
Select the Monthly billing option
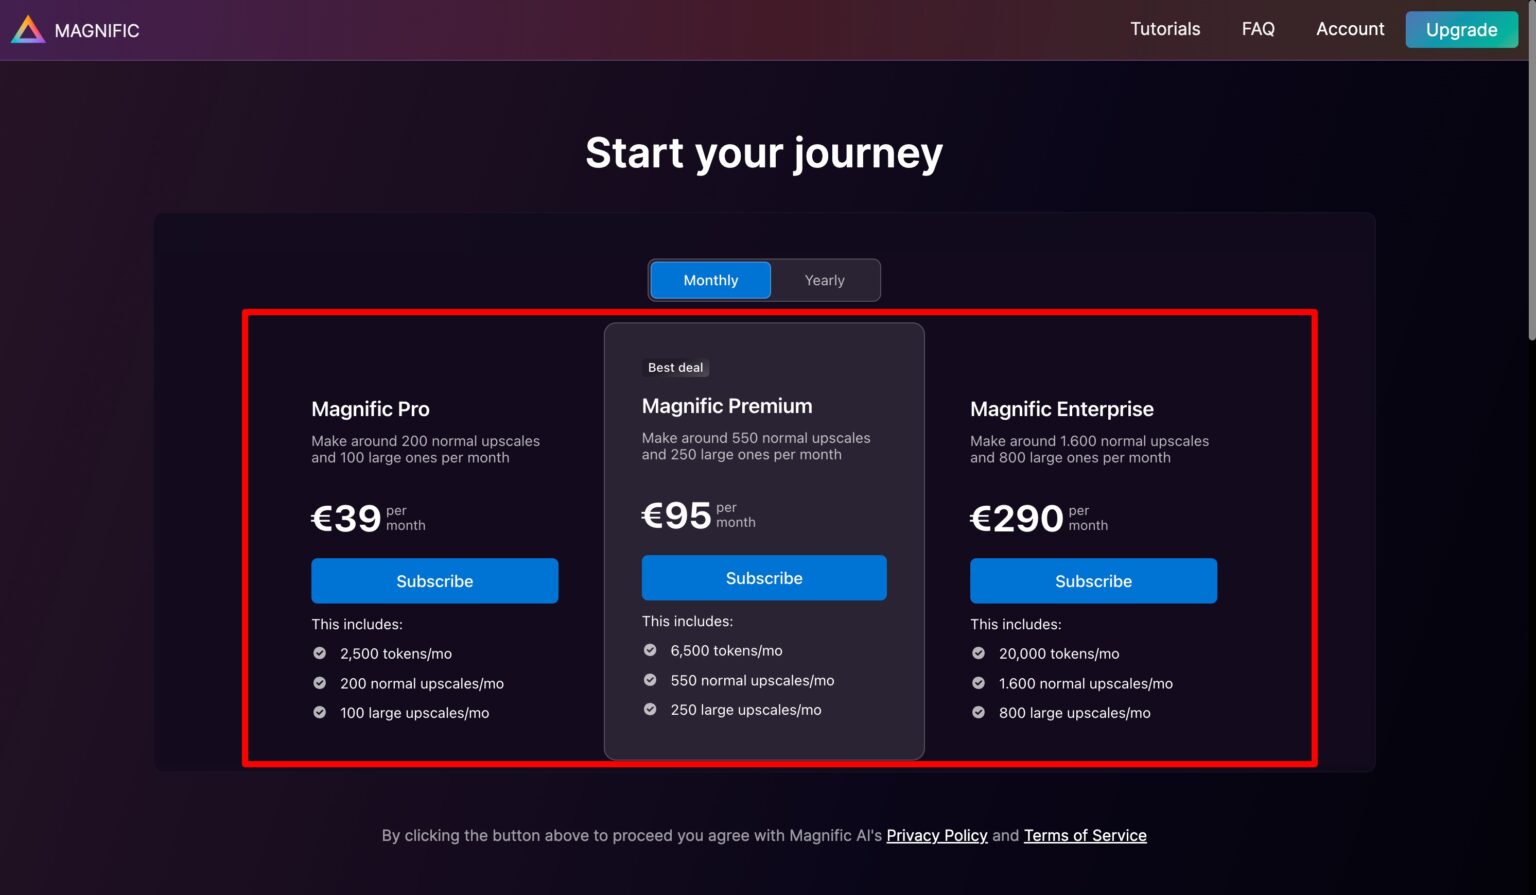tap(710, 280)
